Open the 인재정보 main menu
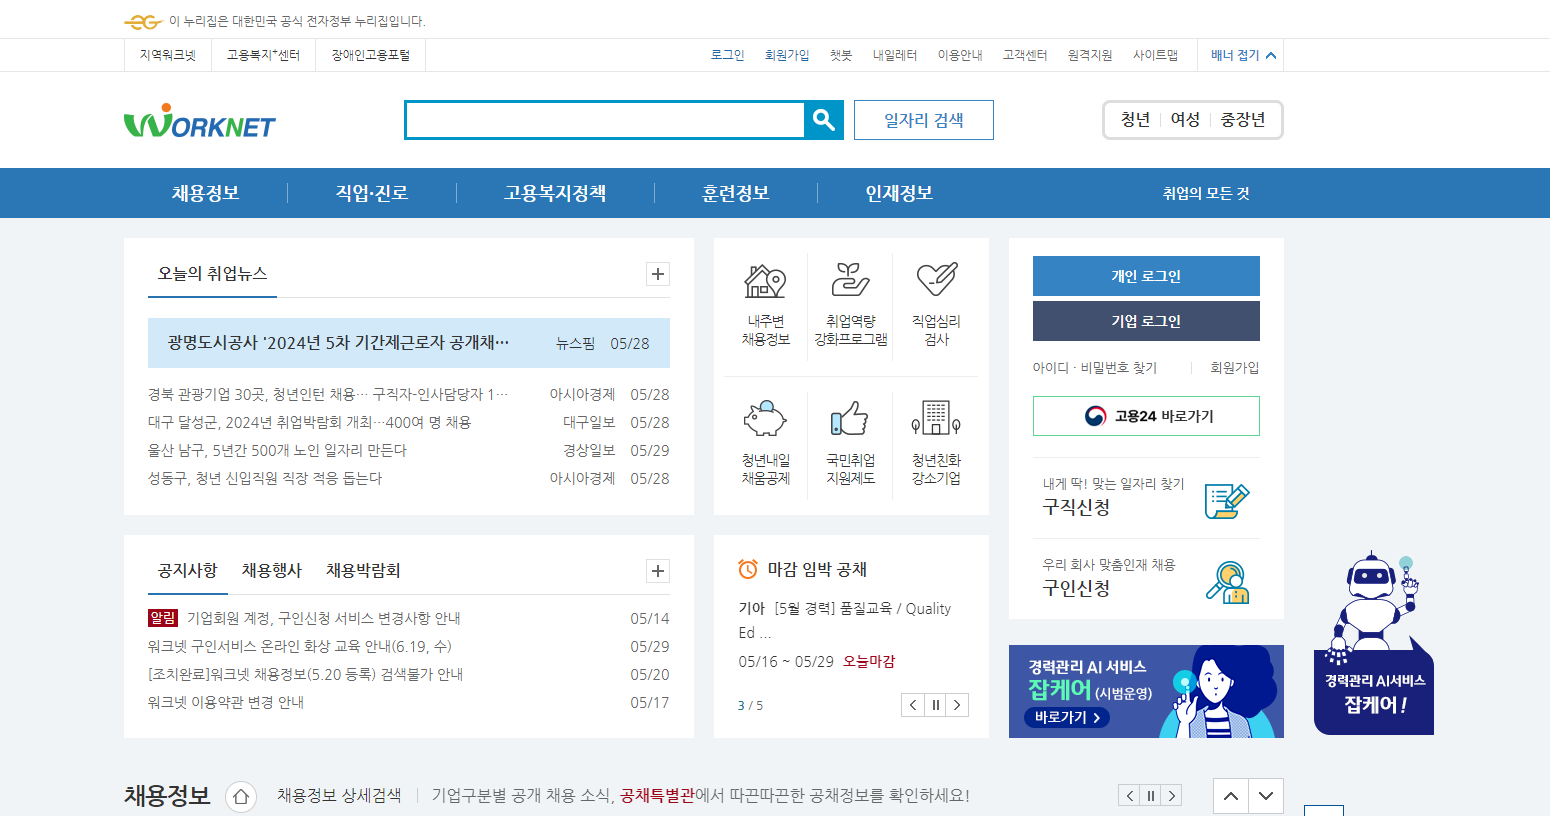The height and width of the screenshot is (816, 1550). tap(899, 193)
